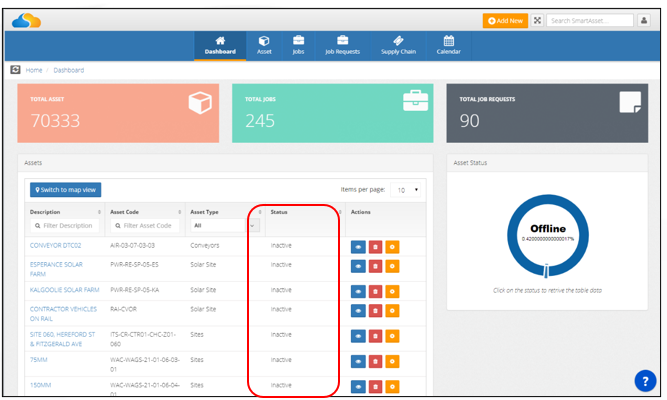Open gear for ESPERANCE SOLAR FARM
The width and height of the screenshot is (667, 400).
tap(392, 266)
